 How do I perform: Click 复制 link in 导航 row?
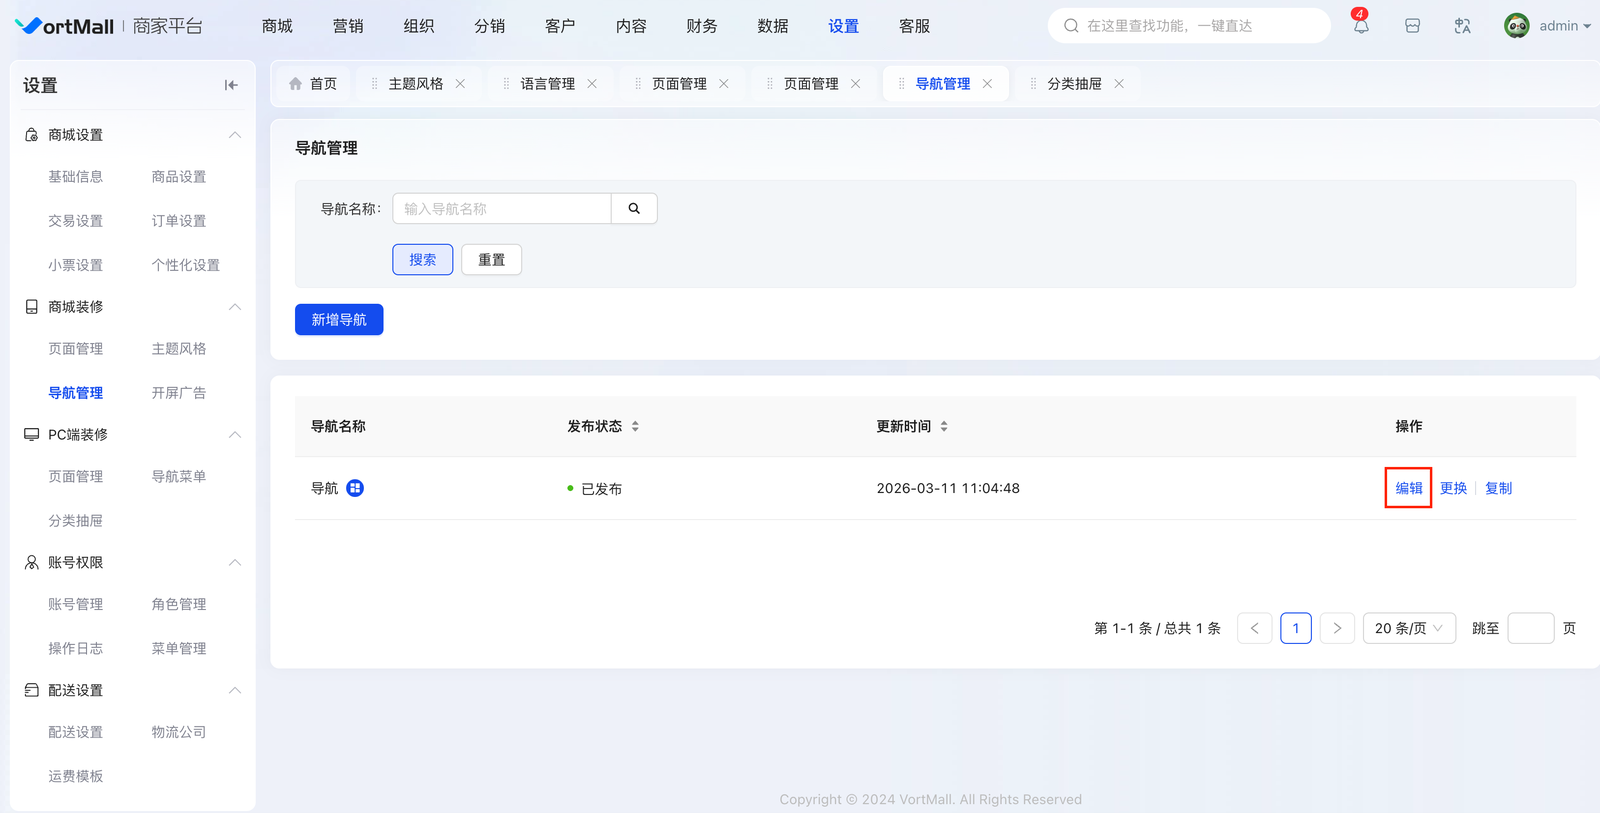(1499, 488)
